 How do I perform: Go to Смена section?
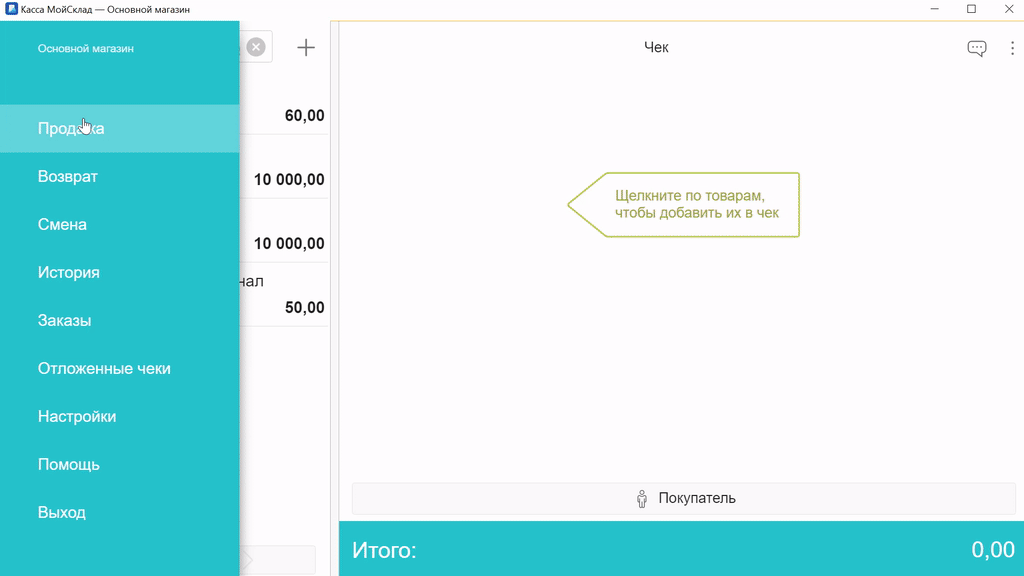(x=62, y=224)
